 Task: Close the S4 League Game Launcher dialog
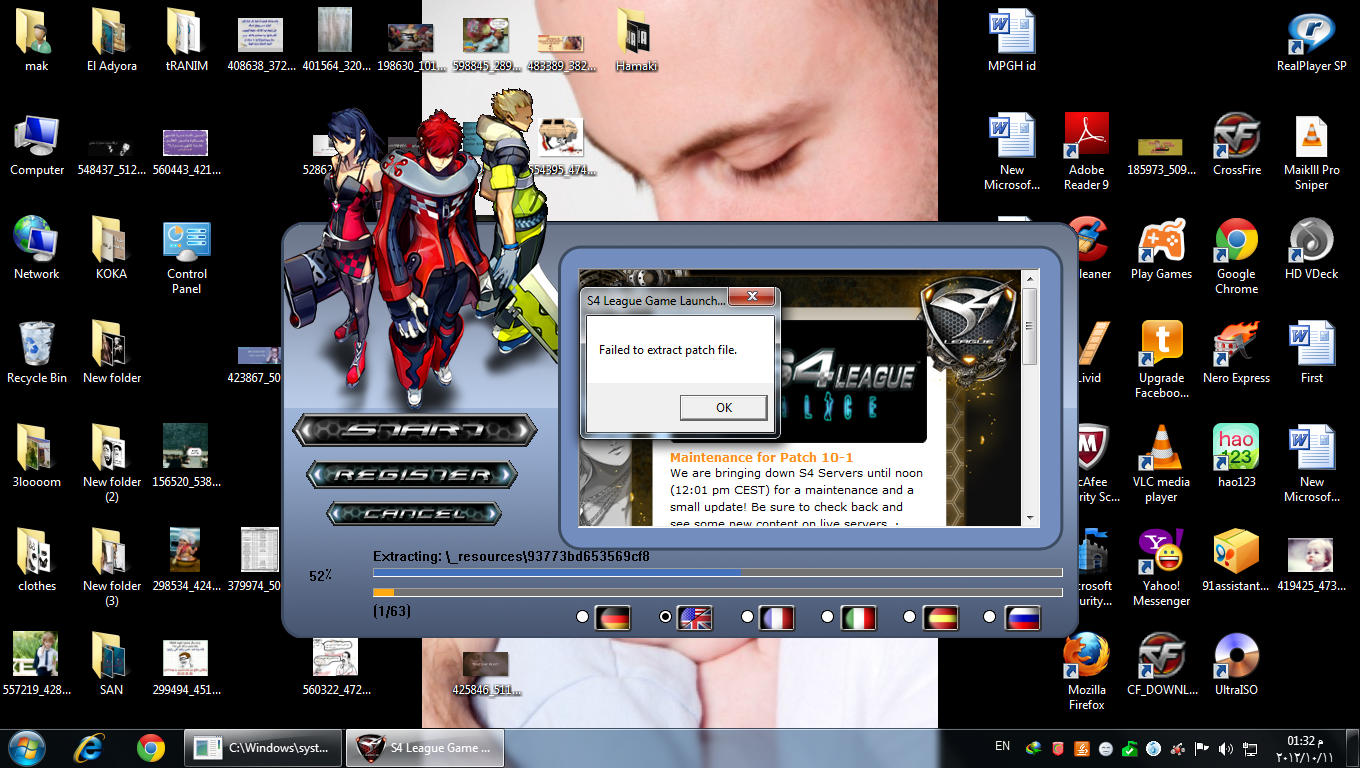(752, 297)
